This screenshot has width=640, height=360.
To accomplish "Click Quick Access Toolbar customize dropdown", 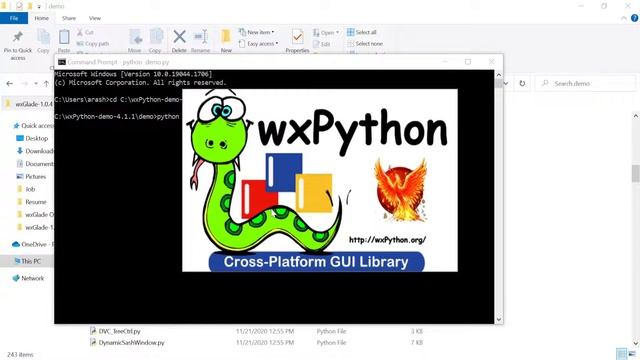I will 39,6.
